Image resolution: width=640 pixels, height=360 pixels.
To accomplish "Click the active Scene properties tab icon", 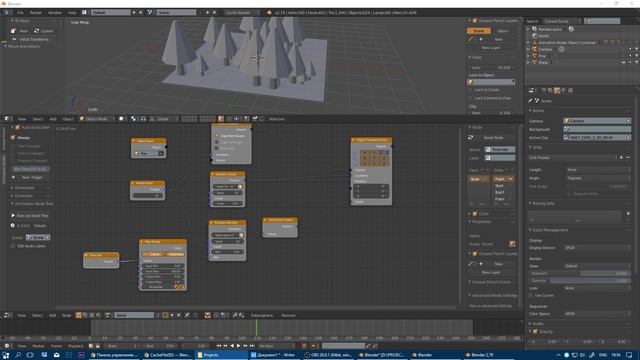I will click(x=557, y=90).
